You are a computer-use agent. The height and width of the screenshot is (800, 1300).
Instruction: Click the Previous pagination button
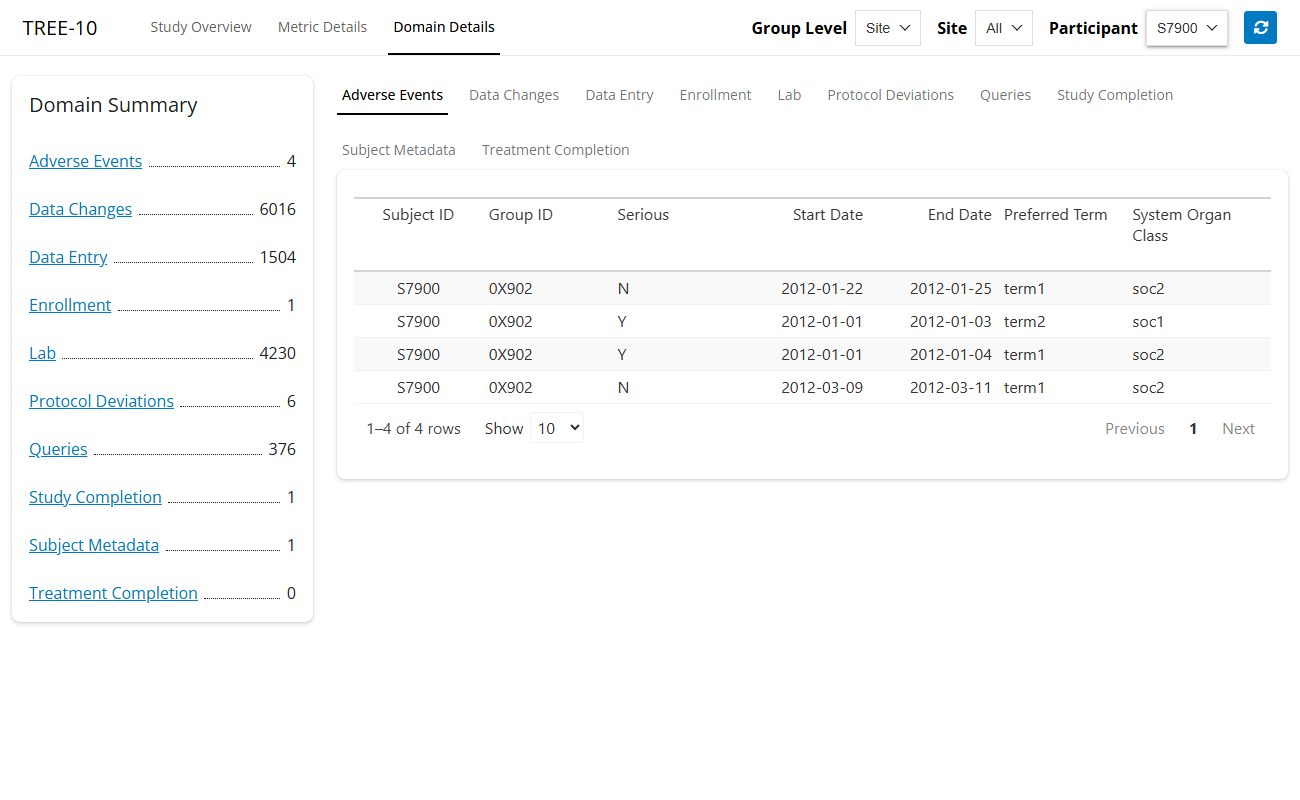point(1134,428)
